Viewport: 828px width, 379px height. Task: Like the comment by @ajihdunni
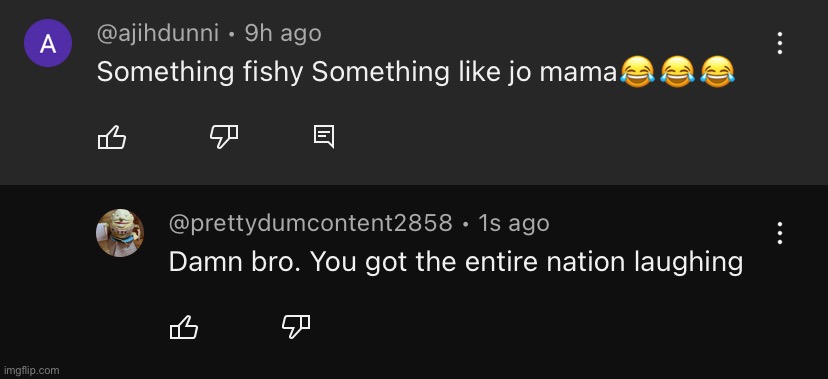coord(112,138)
